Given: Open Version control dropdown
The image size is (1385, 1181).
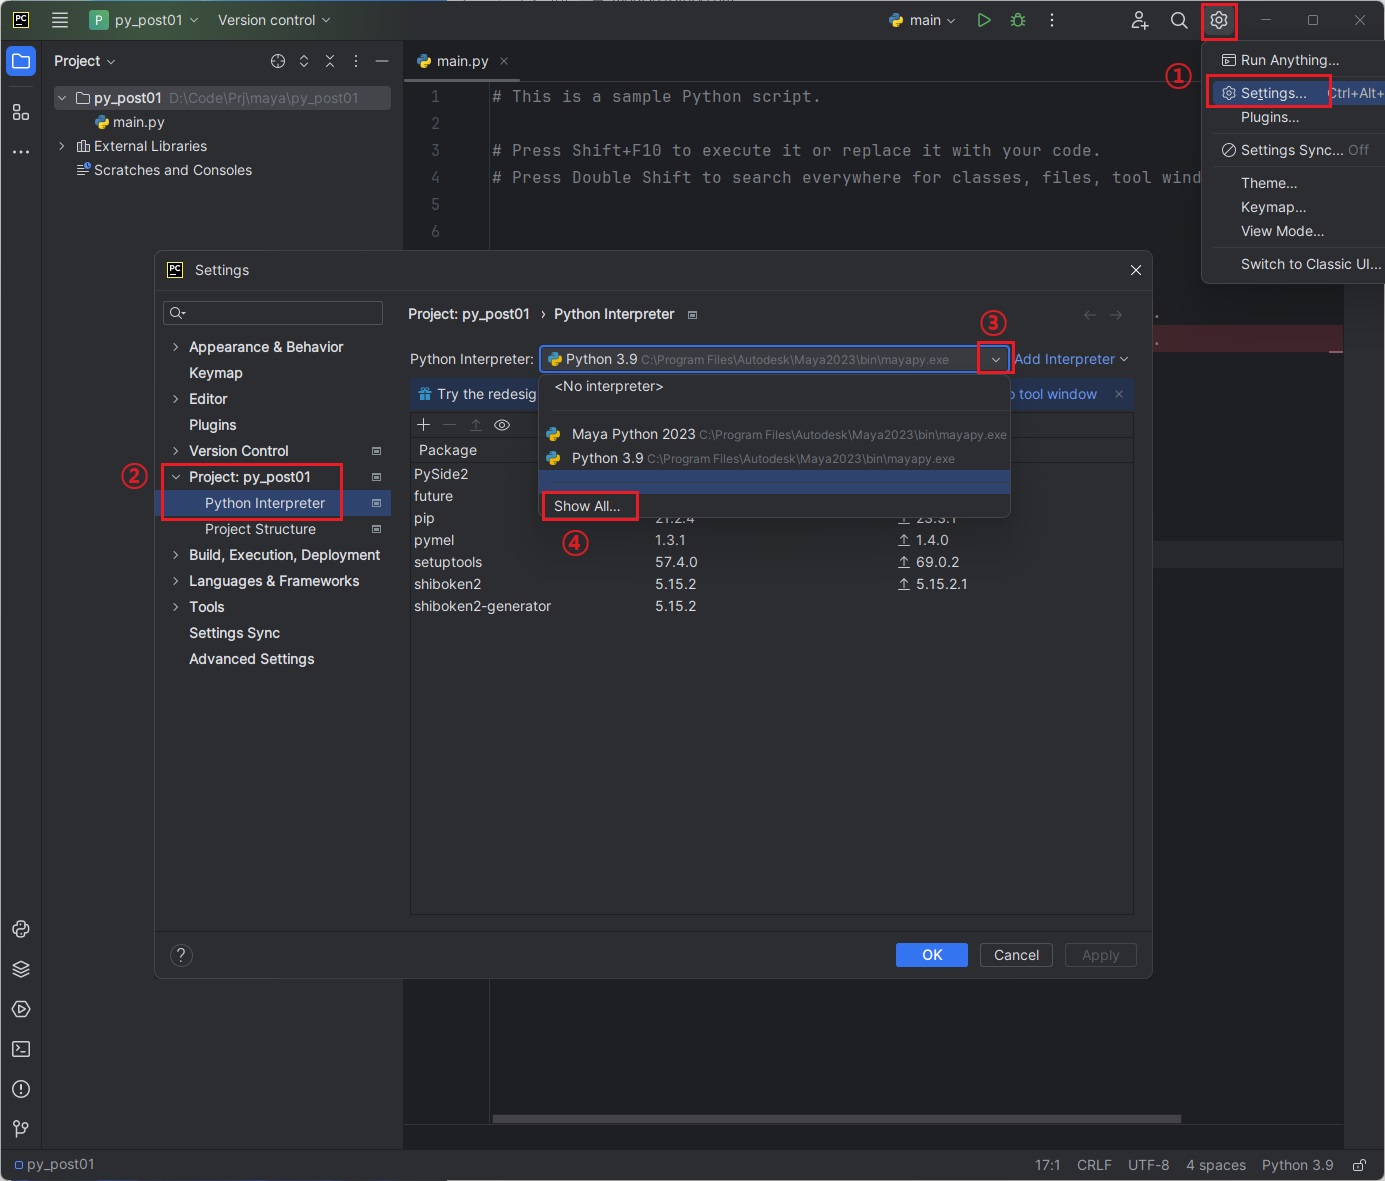Looking at the screenshot, I should point(274,20).
